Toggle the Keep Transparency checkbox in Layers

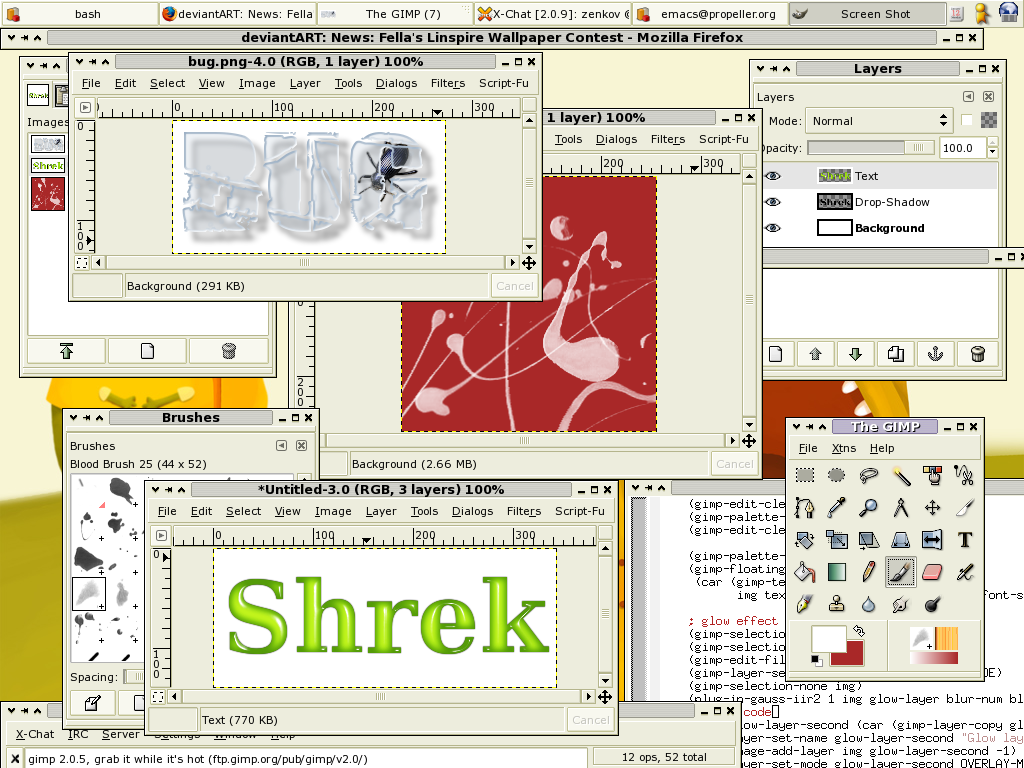tap(967, 120)
